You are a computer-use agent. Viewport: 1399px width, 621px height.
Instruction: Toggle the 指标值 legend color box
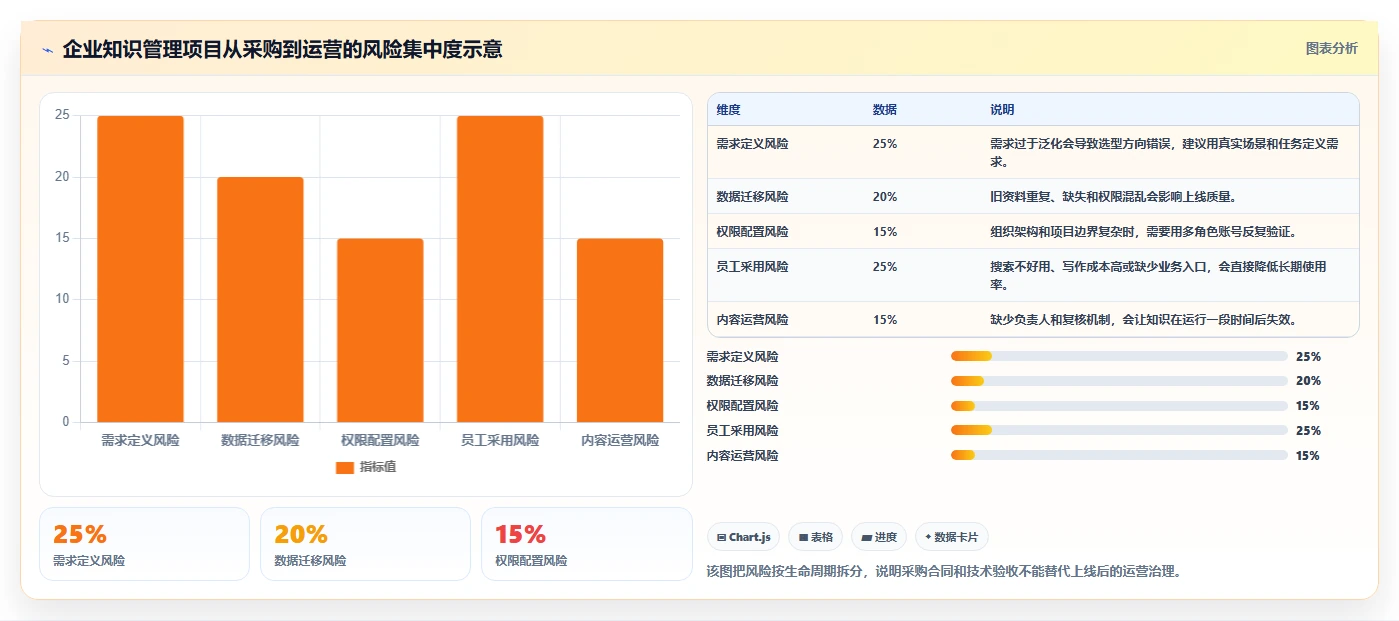coord(345,467)
